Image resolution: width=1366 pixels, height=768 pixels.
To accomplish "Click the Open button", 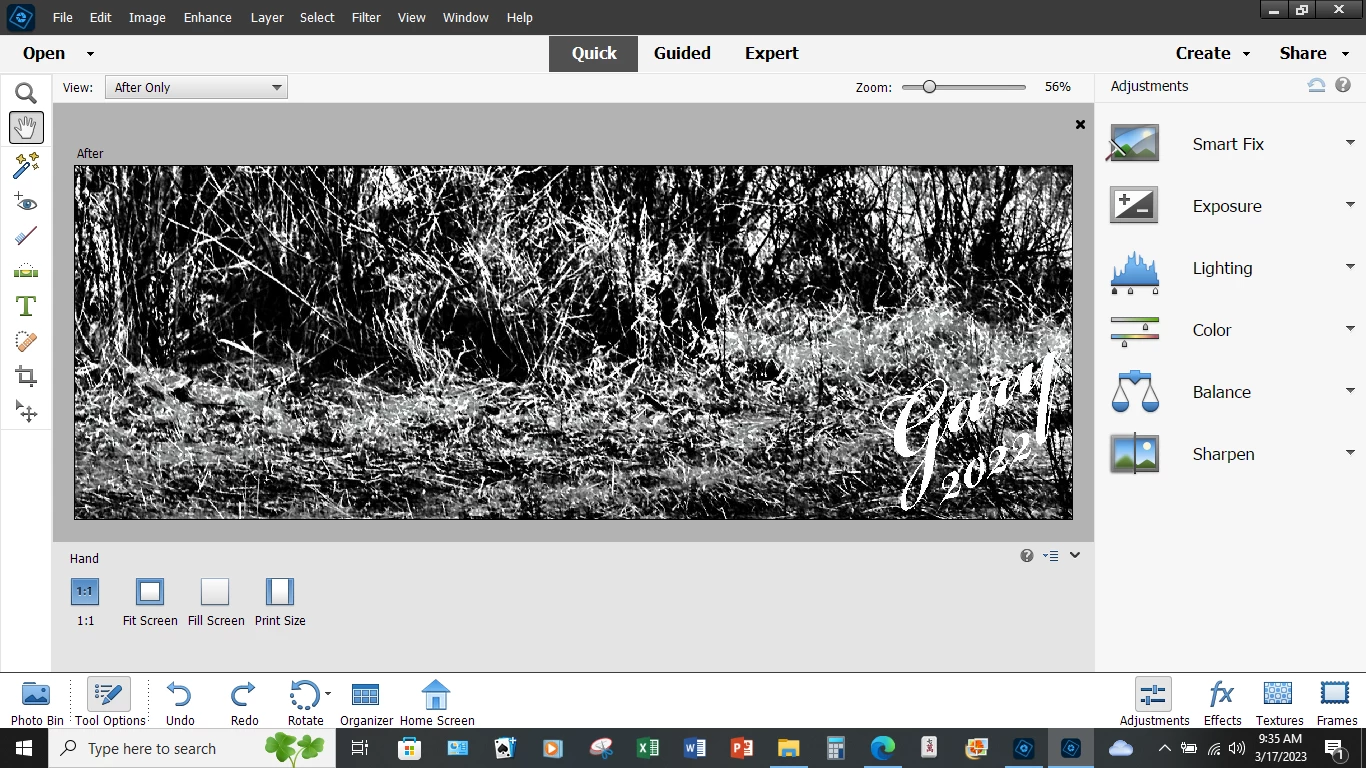I will point(44,53).
